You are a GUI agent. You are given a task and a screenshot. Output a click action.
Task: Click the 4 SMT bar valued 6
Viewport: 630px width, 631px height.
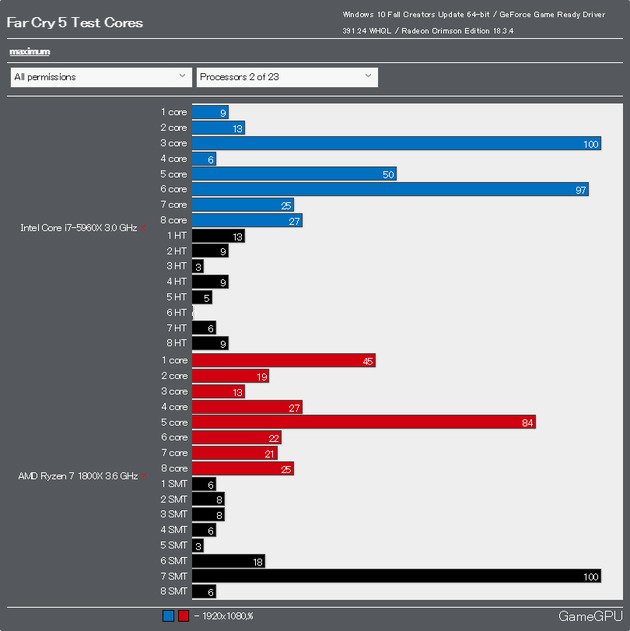point(204,530)
